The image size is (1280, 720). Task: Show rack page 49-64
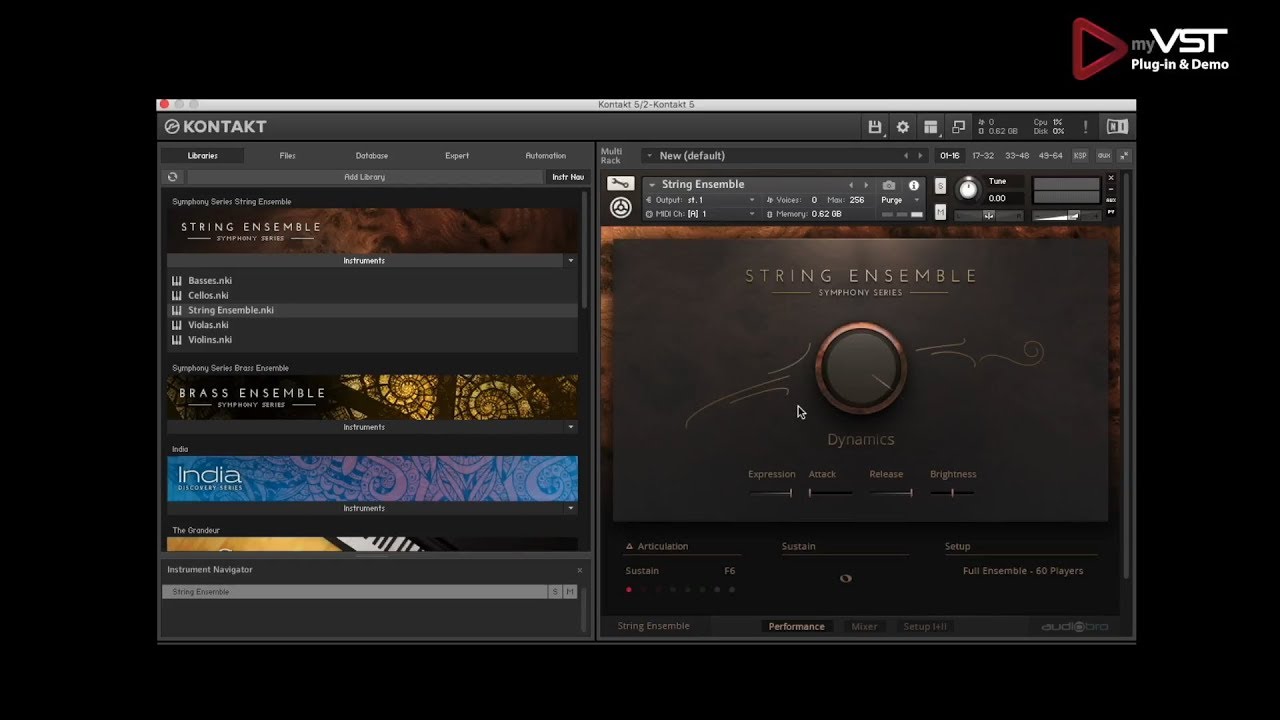[x=1050, y=156]
